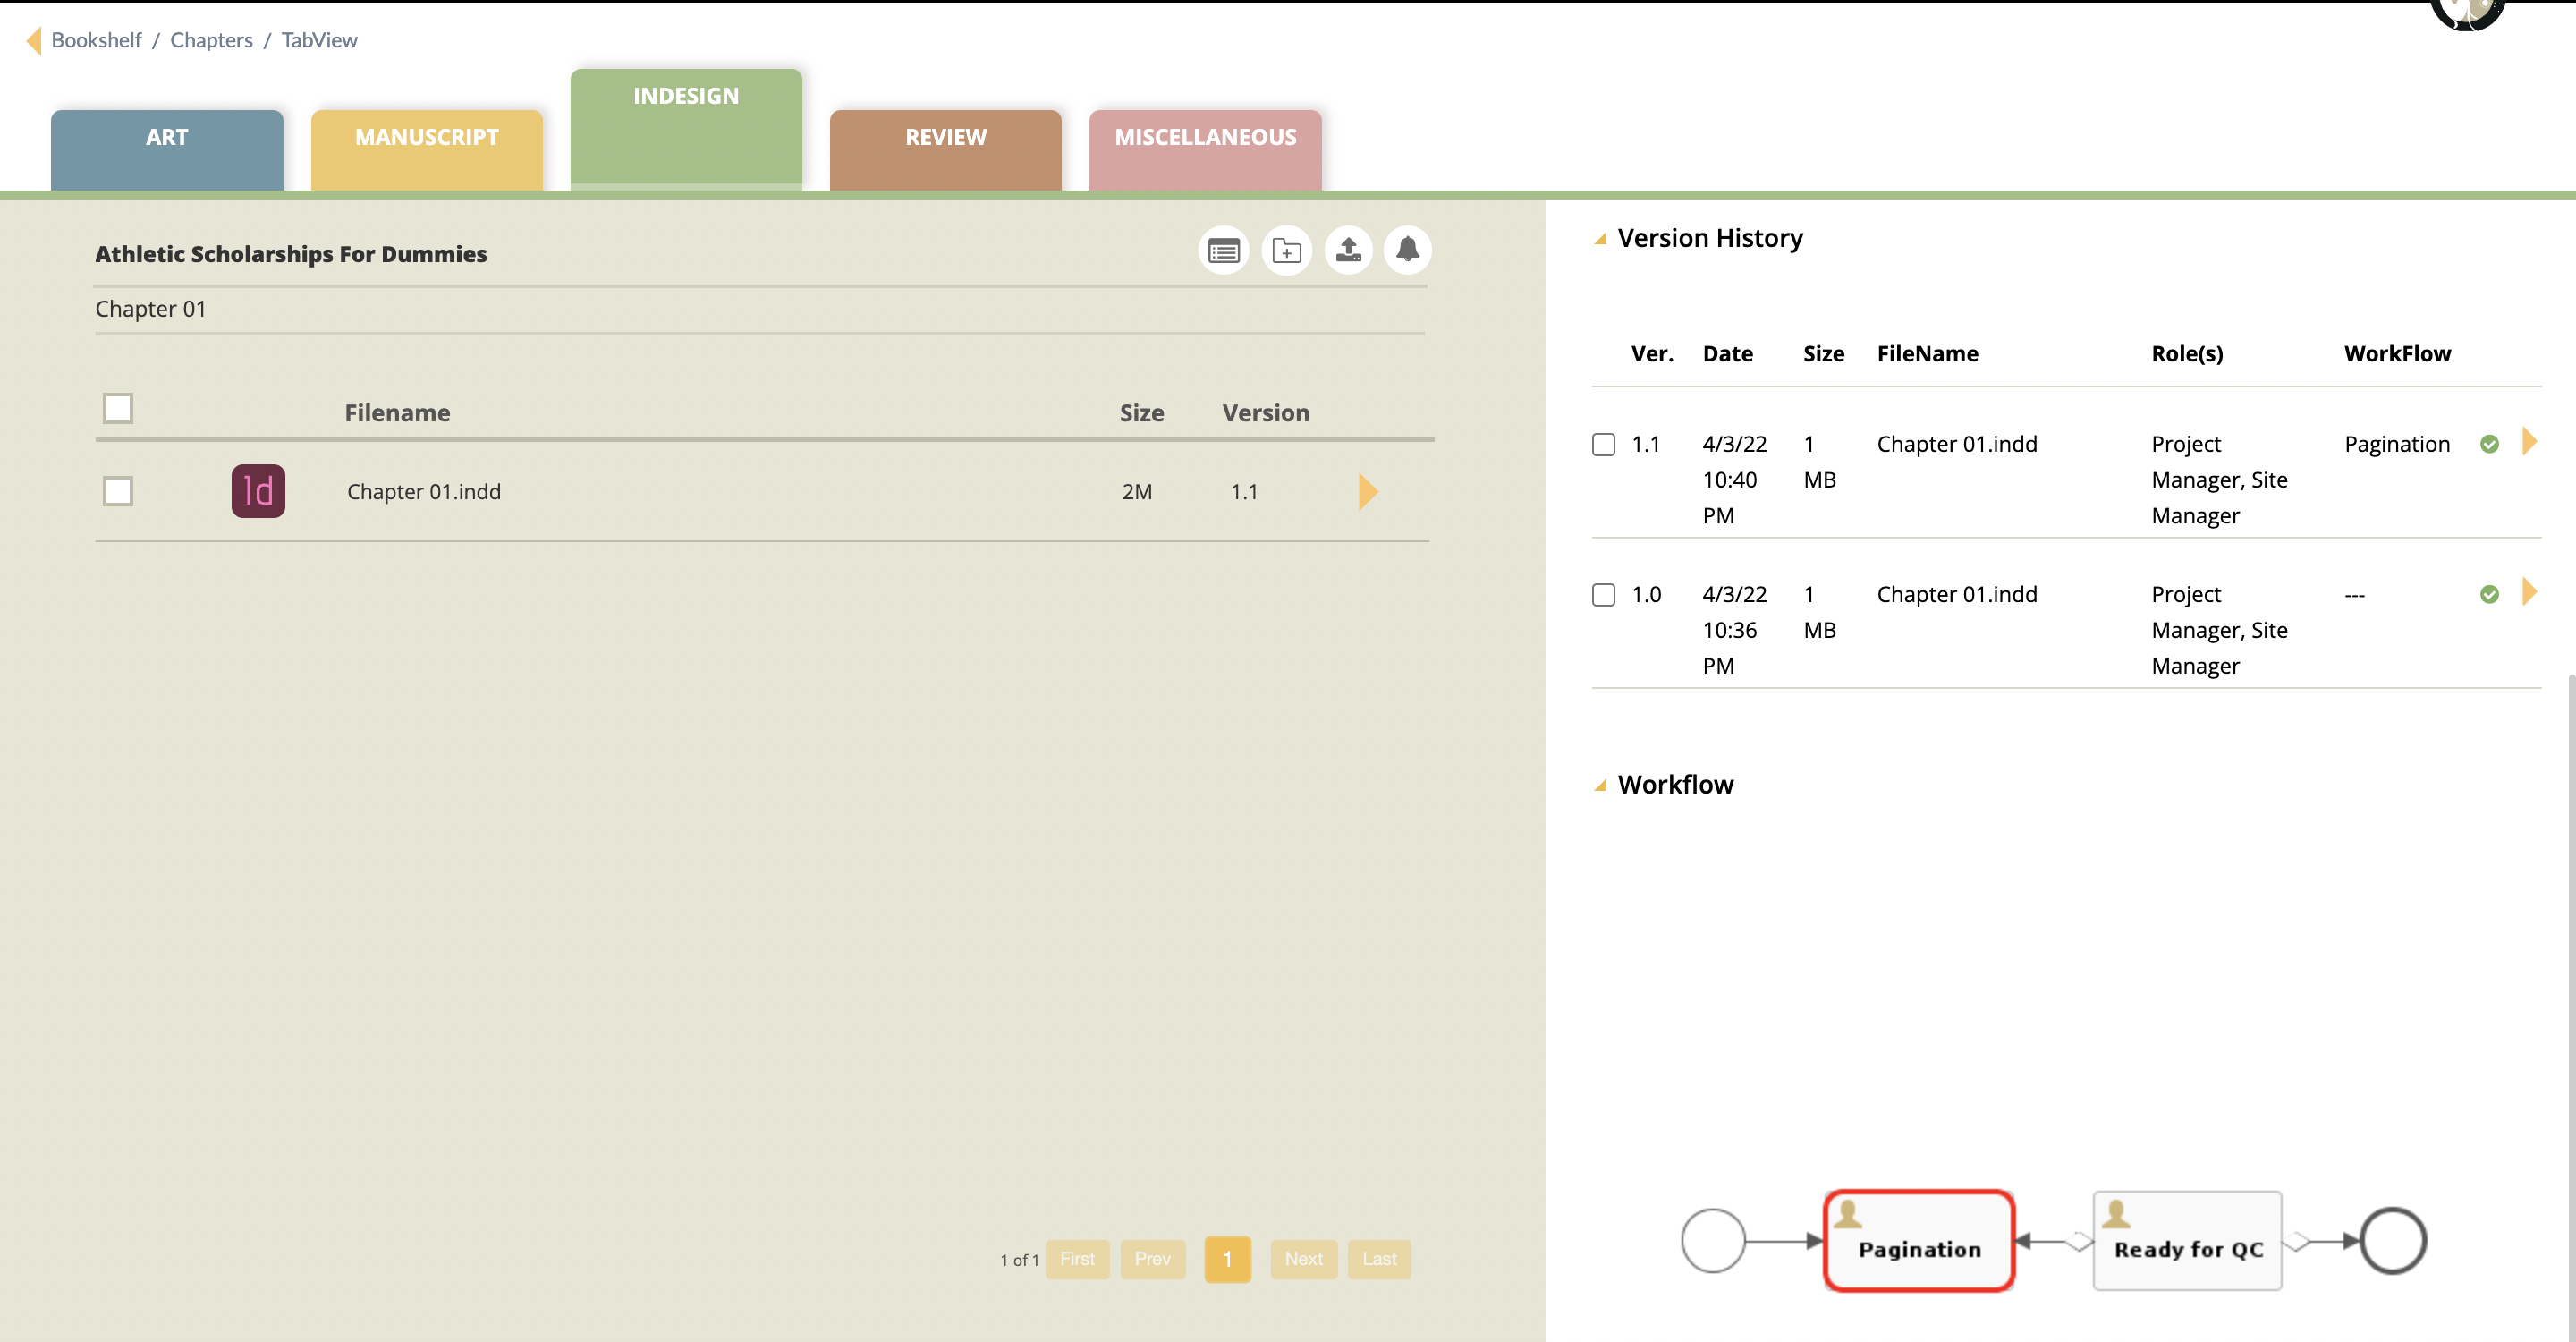Viewport: 2576px width, 1342px height.
Task: Click the back arrow beside Bookshelf
Action: 33,40
